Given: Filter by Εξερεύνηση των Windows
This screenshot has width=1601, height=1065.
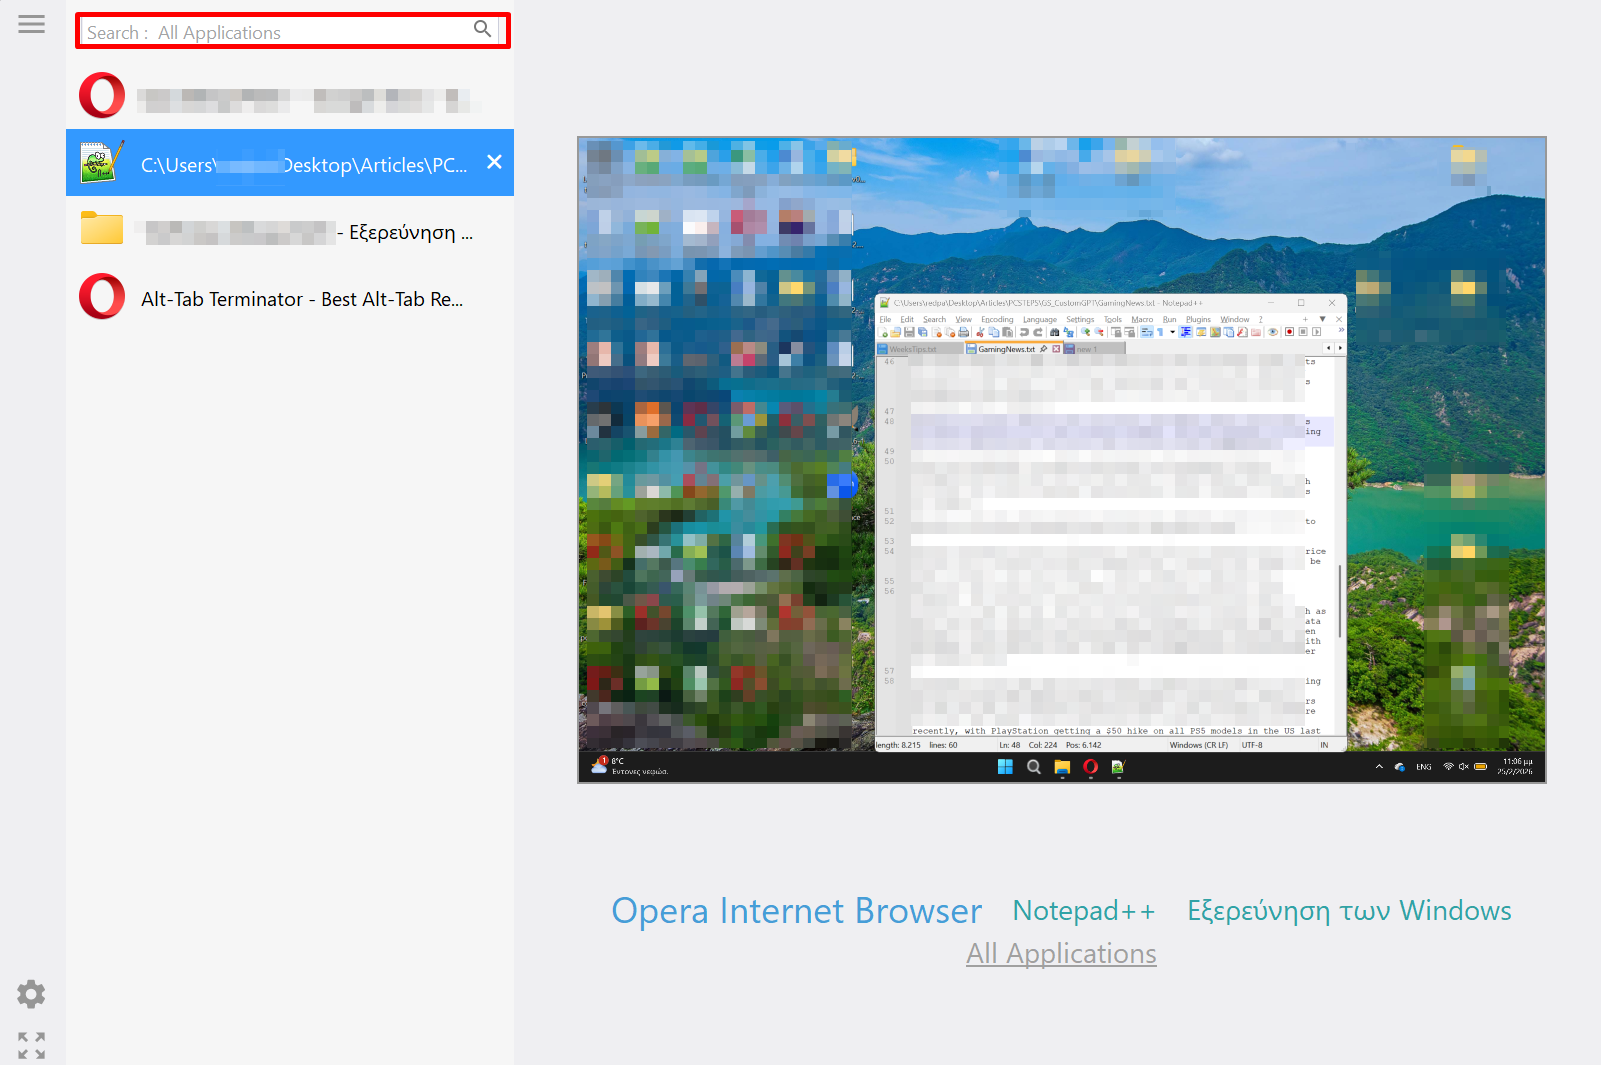Looking at the screenshot, I should click(1349, 911).
